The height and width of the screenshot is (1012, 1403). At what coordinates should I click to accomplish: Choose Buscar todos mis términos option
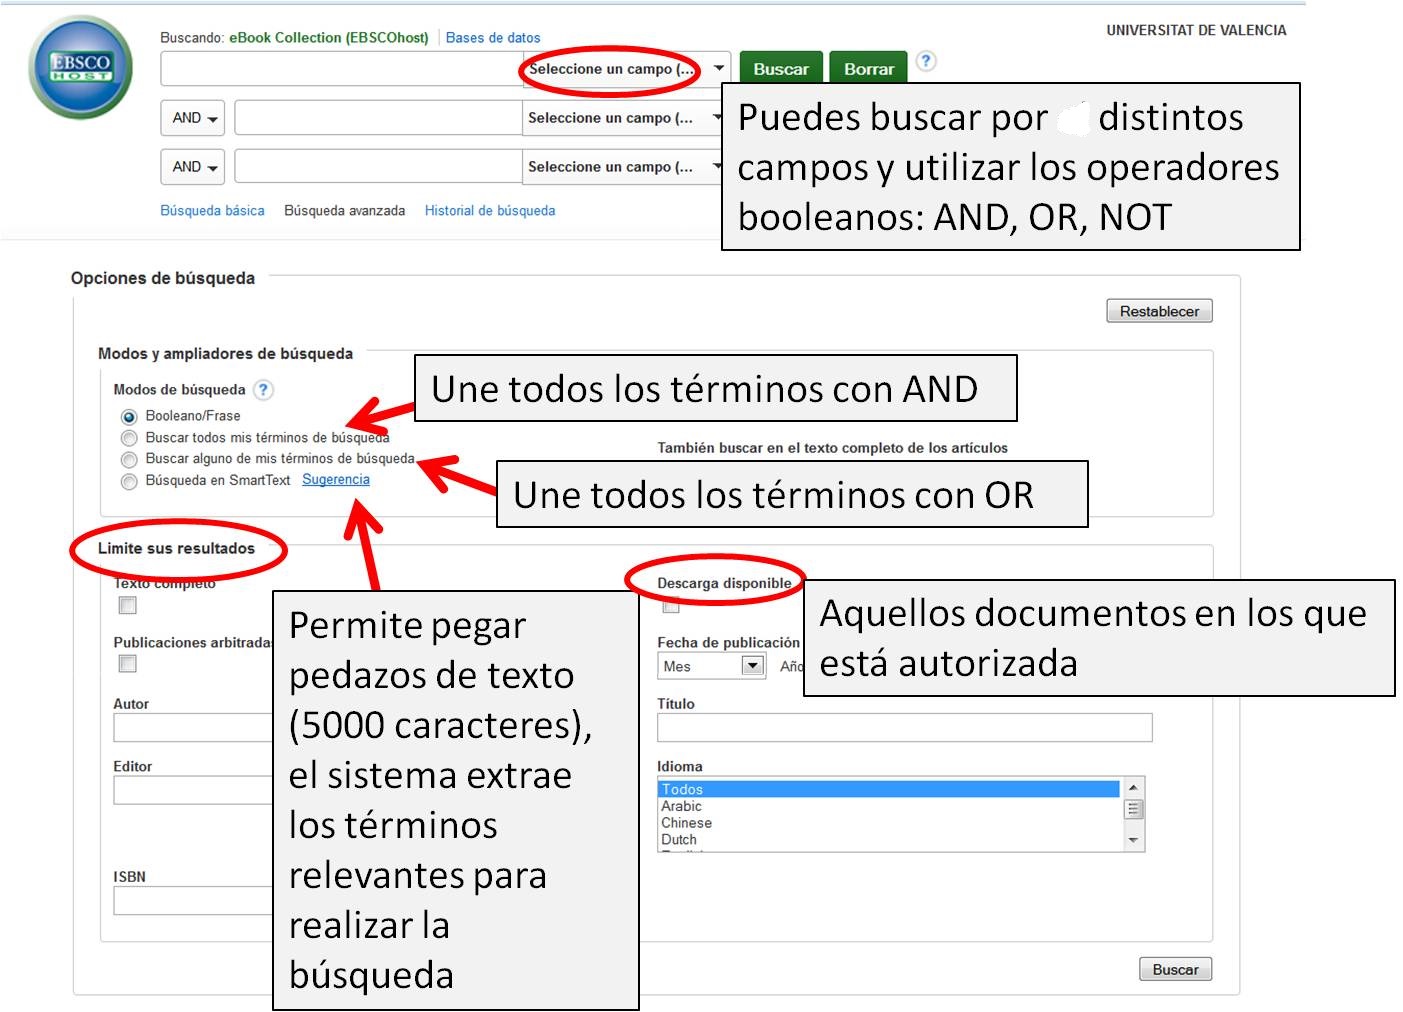(x=129, y=438)
